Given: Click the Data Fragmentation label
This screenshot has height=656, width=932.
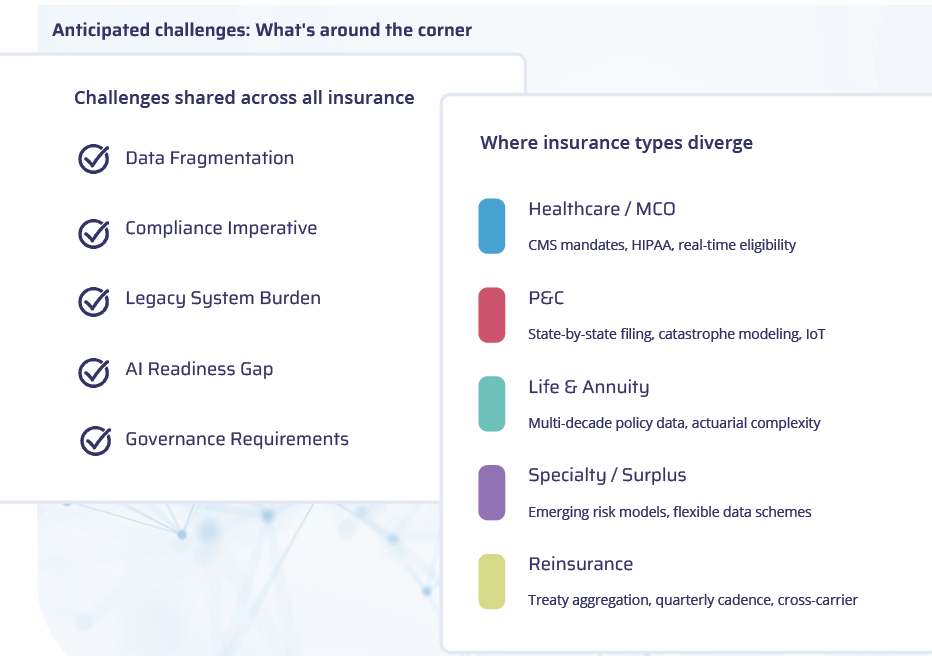Looking at the screenshot, I should tap(210, 158).
